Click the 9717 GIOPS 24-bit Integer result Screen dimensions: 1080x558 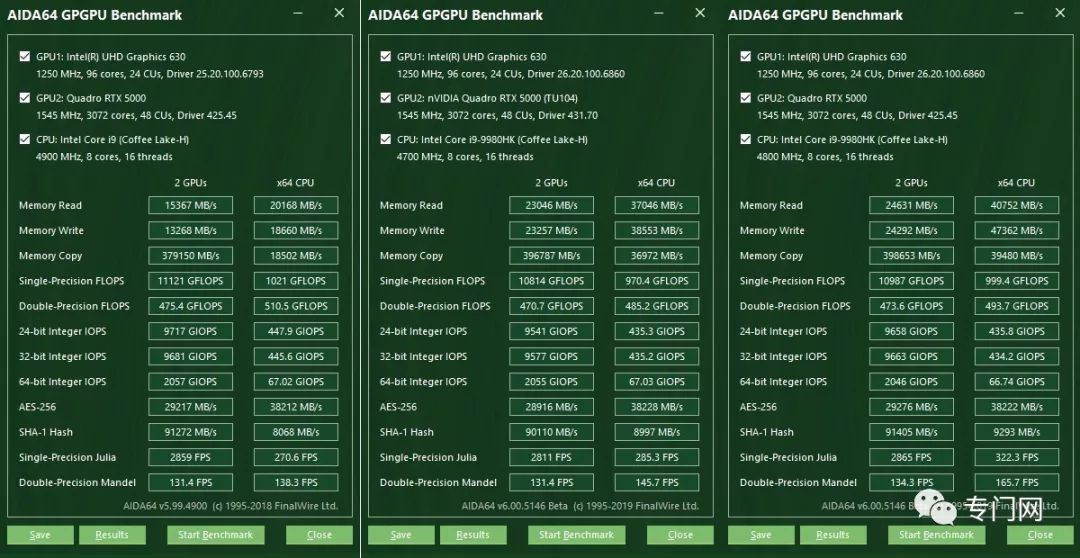click(191, 331)
